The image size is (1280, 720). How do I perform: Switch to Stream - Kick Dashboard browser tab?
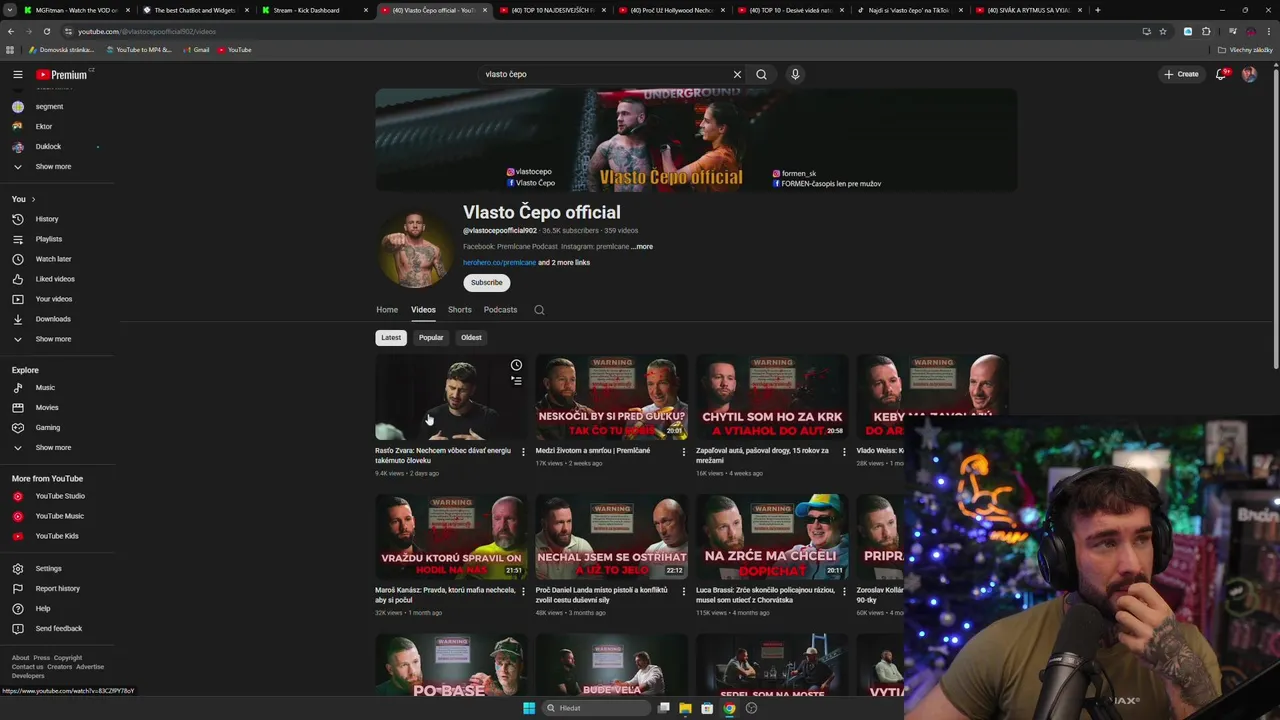313,10
